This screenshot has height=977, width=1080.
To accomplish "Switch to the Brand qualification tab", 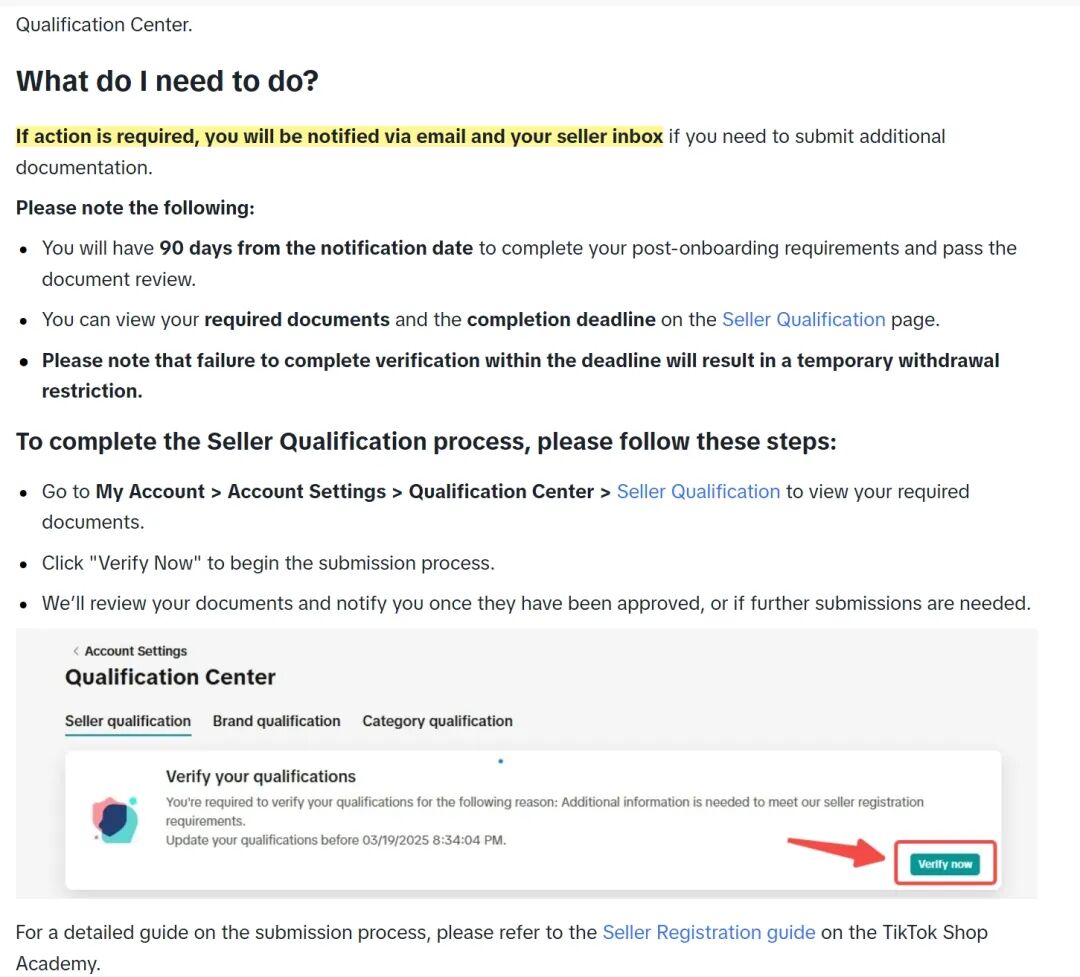I will [276, 721].
